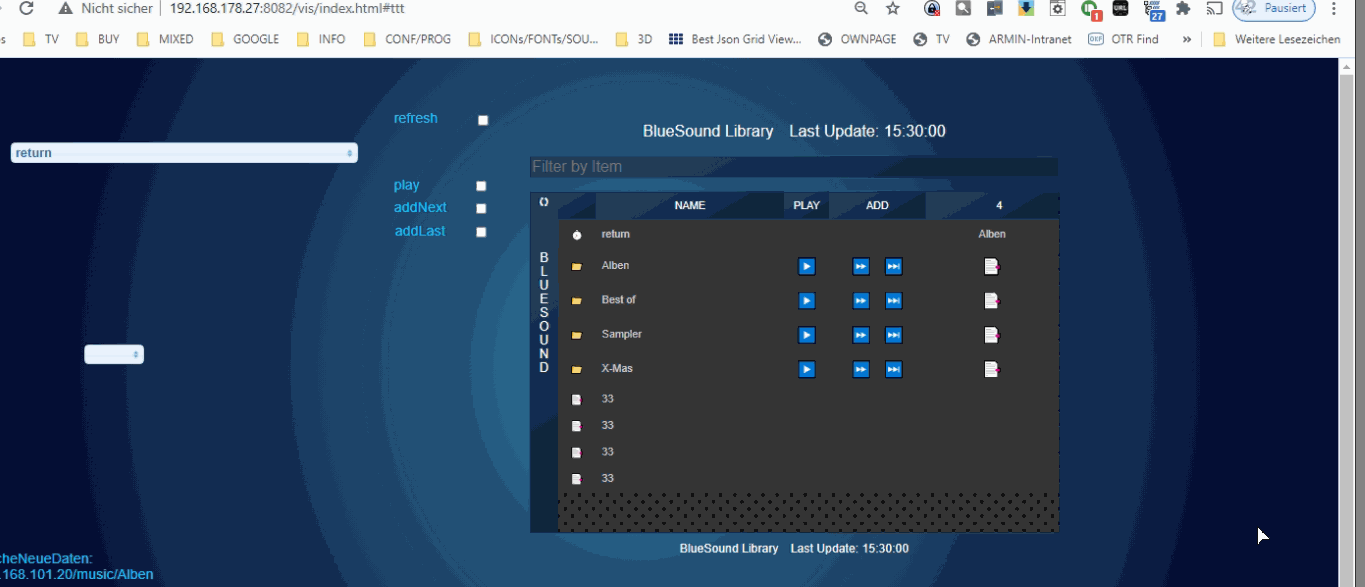Open the CONF/PROG bookmark folder
Image resolution: width=1365 pixels, height=587 pixels.
tap(406, 39)
